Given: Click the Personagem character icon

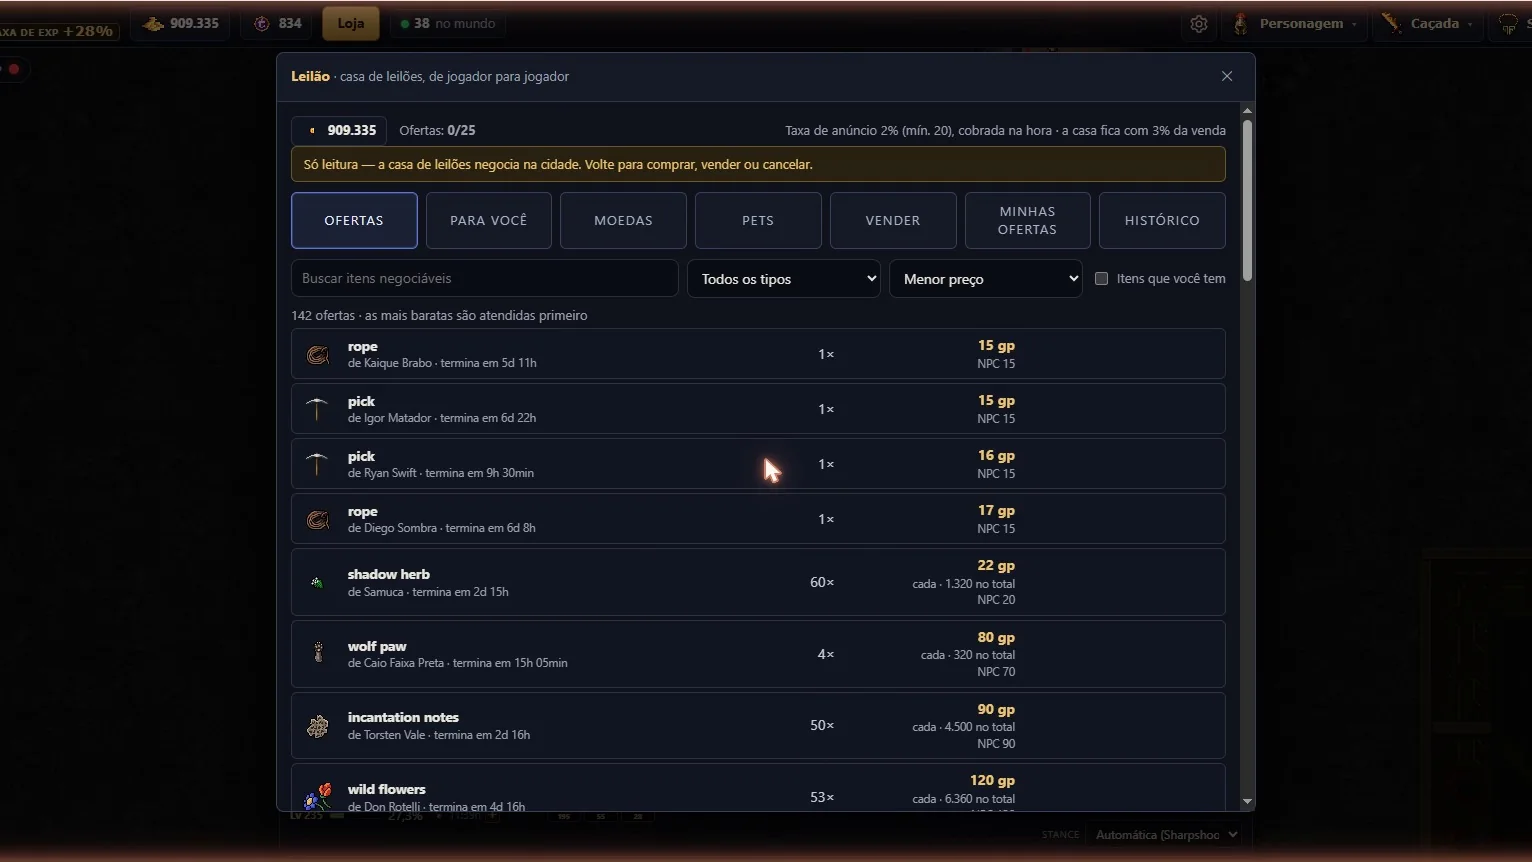Looking at the screenshot, I should 1241,23.
